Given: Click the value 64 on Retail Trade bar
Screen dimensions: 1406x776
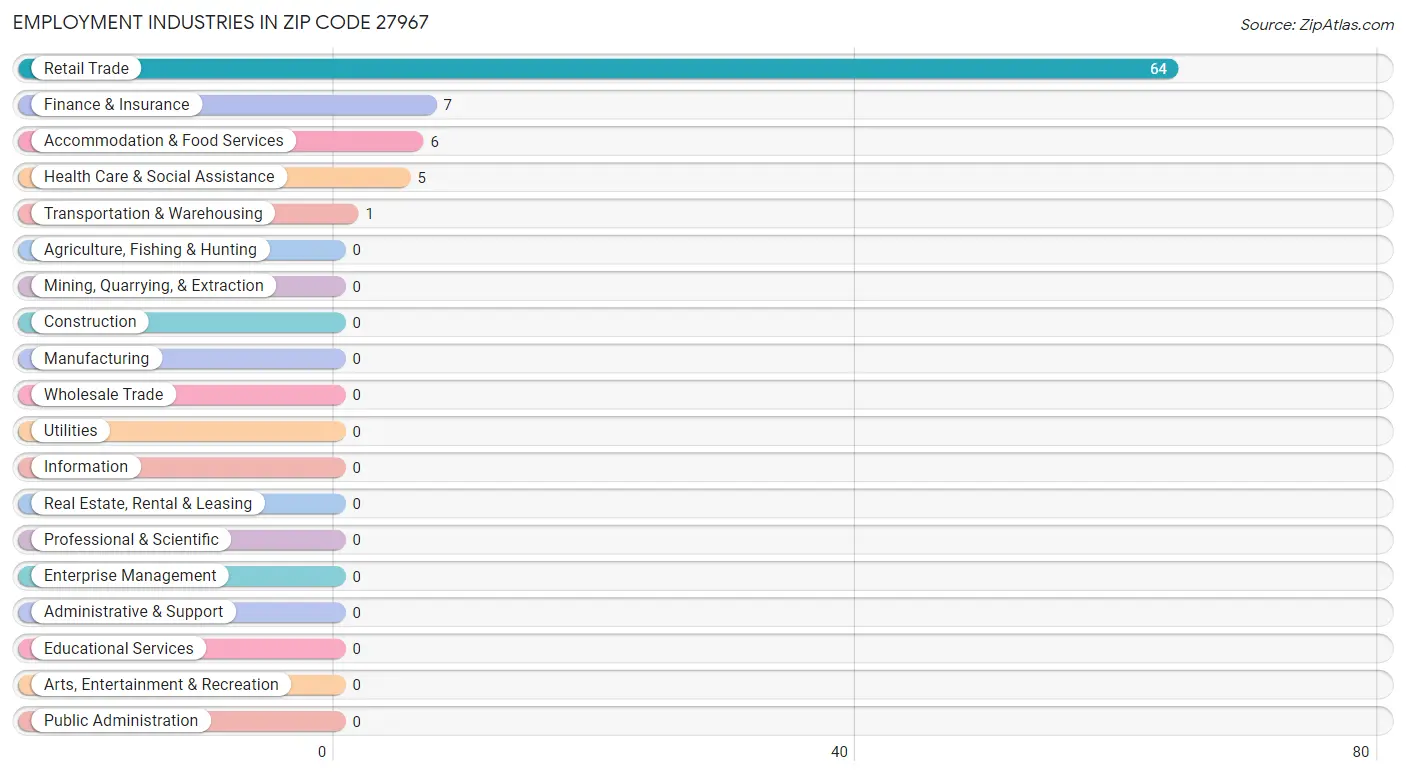Looking at the screenshot, I should [1158, 69].
